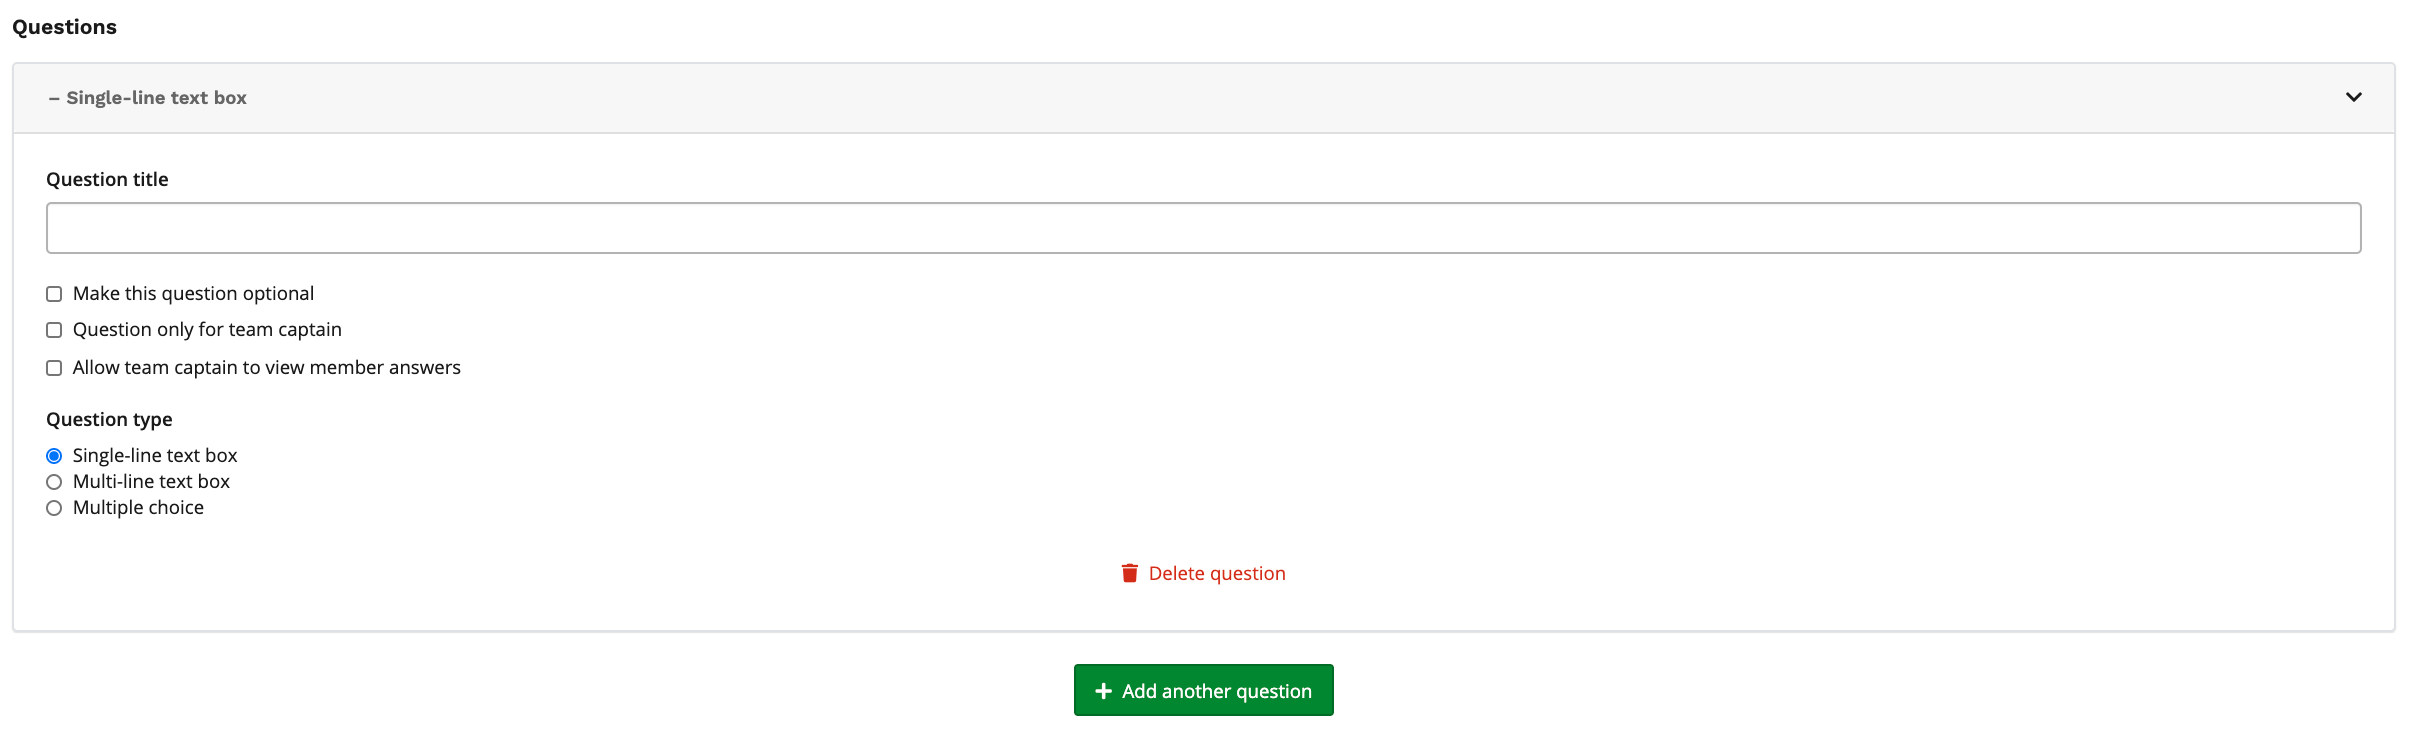Click the 'Delete question' link text
Viewport: 2416px width, 730px height.
tap(1216, 573)
